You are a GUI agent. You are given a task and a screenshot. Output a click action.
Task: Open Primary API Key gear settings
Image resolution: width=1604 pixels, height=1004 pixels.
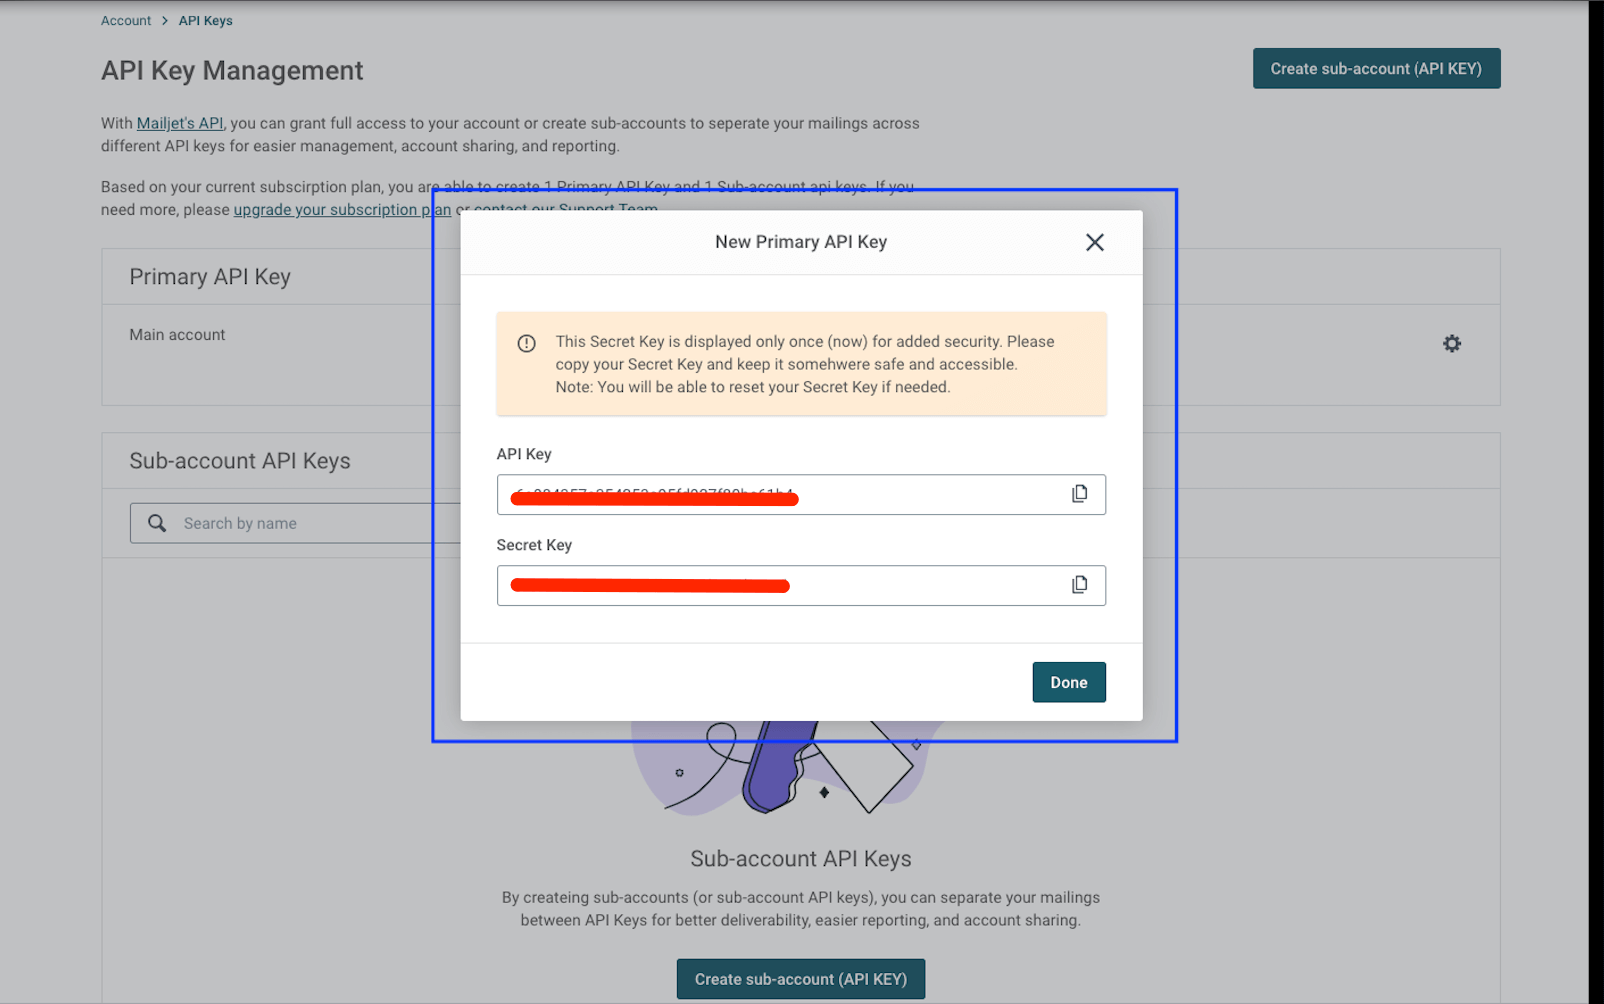click(1451, 344)
